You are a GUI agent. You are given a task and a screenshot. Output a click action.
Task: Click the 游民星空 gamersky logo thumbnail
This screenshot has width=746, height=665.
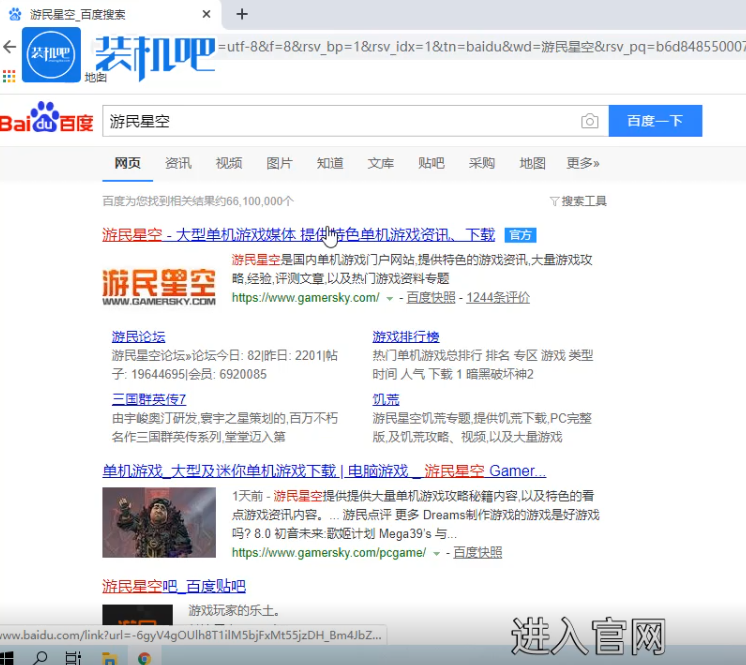pyautogui.click(x=159, y=287)
